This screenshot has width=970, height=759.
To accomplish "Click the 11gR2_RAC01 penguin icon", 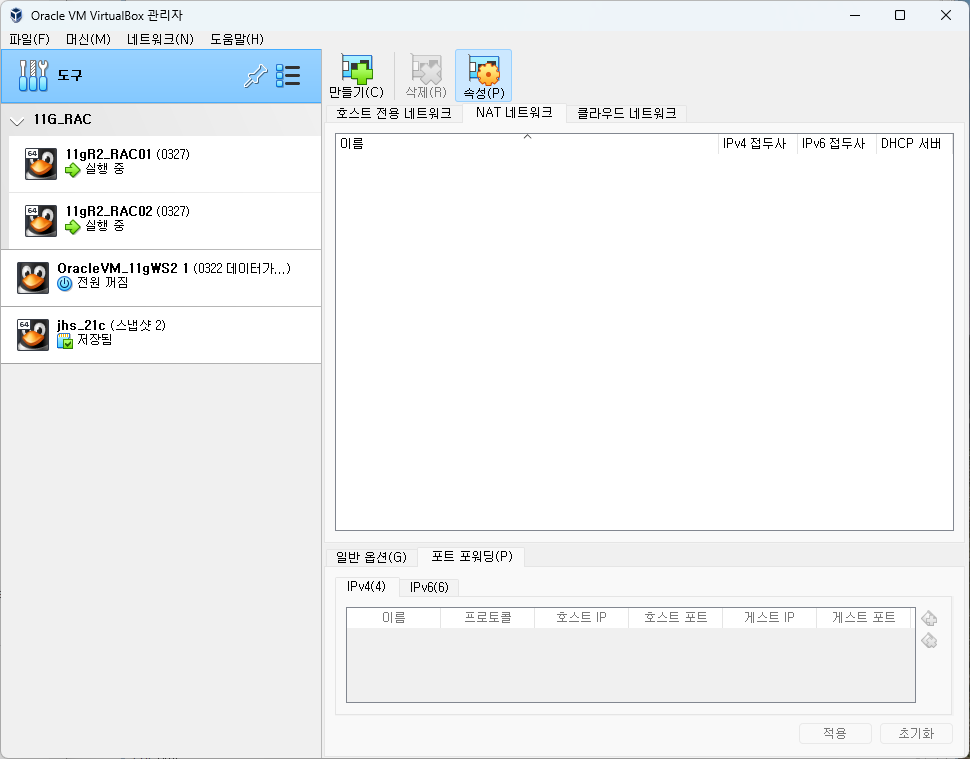I will pyautogui.click(x=41, y=163).
